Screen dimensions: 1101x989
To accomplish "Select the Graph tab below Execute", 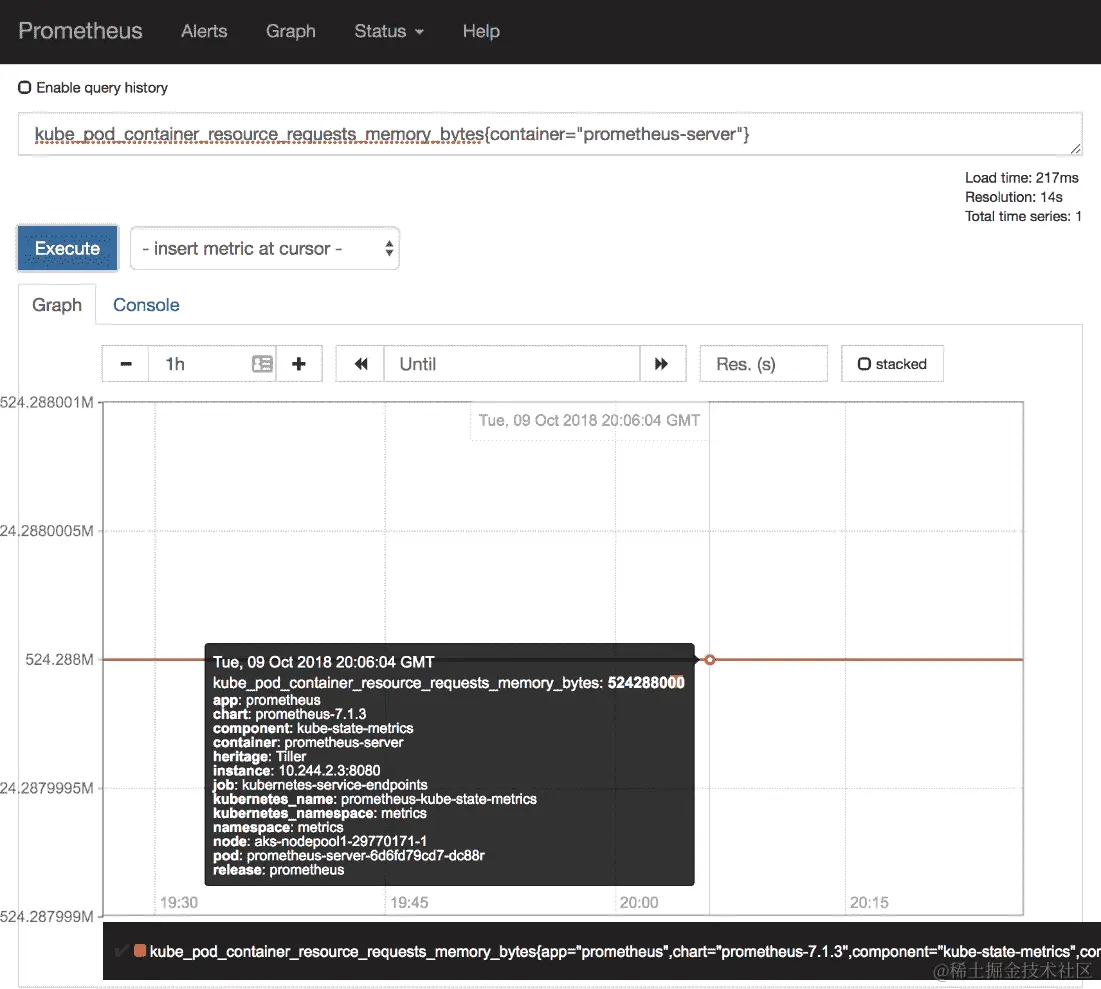I will tap(57, 305).
